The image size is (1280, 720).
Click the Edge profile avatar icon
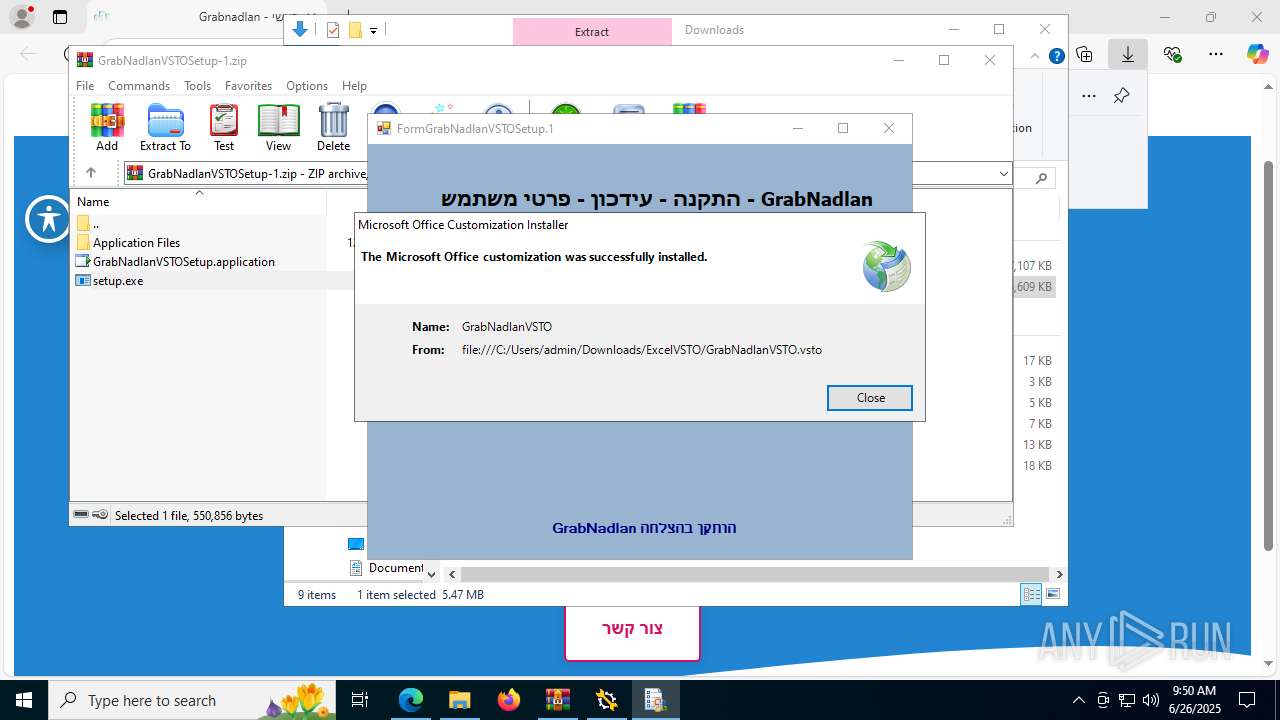(x=22, y=17)
